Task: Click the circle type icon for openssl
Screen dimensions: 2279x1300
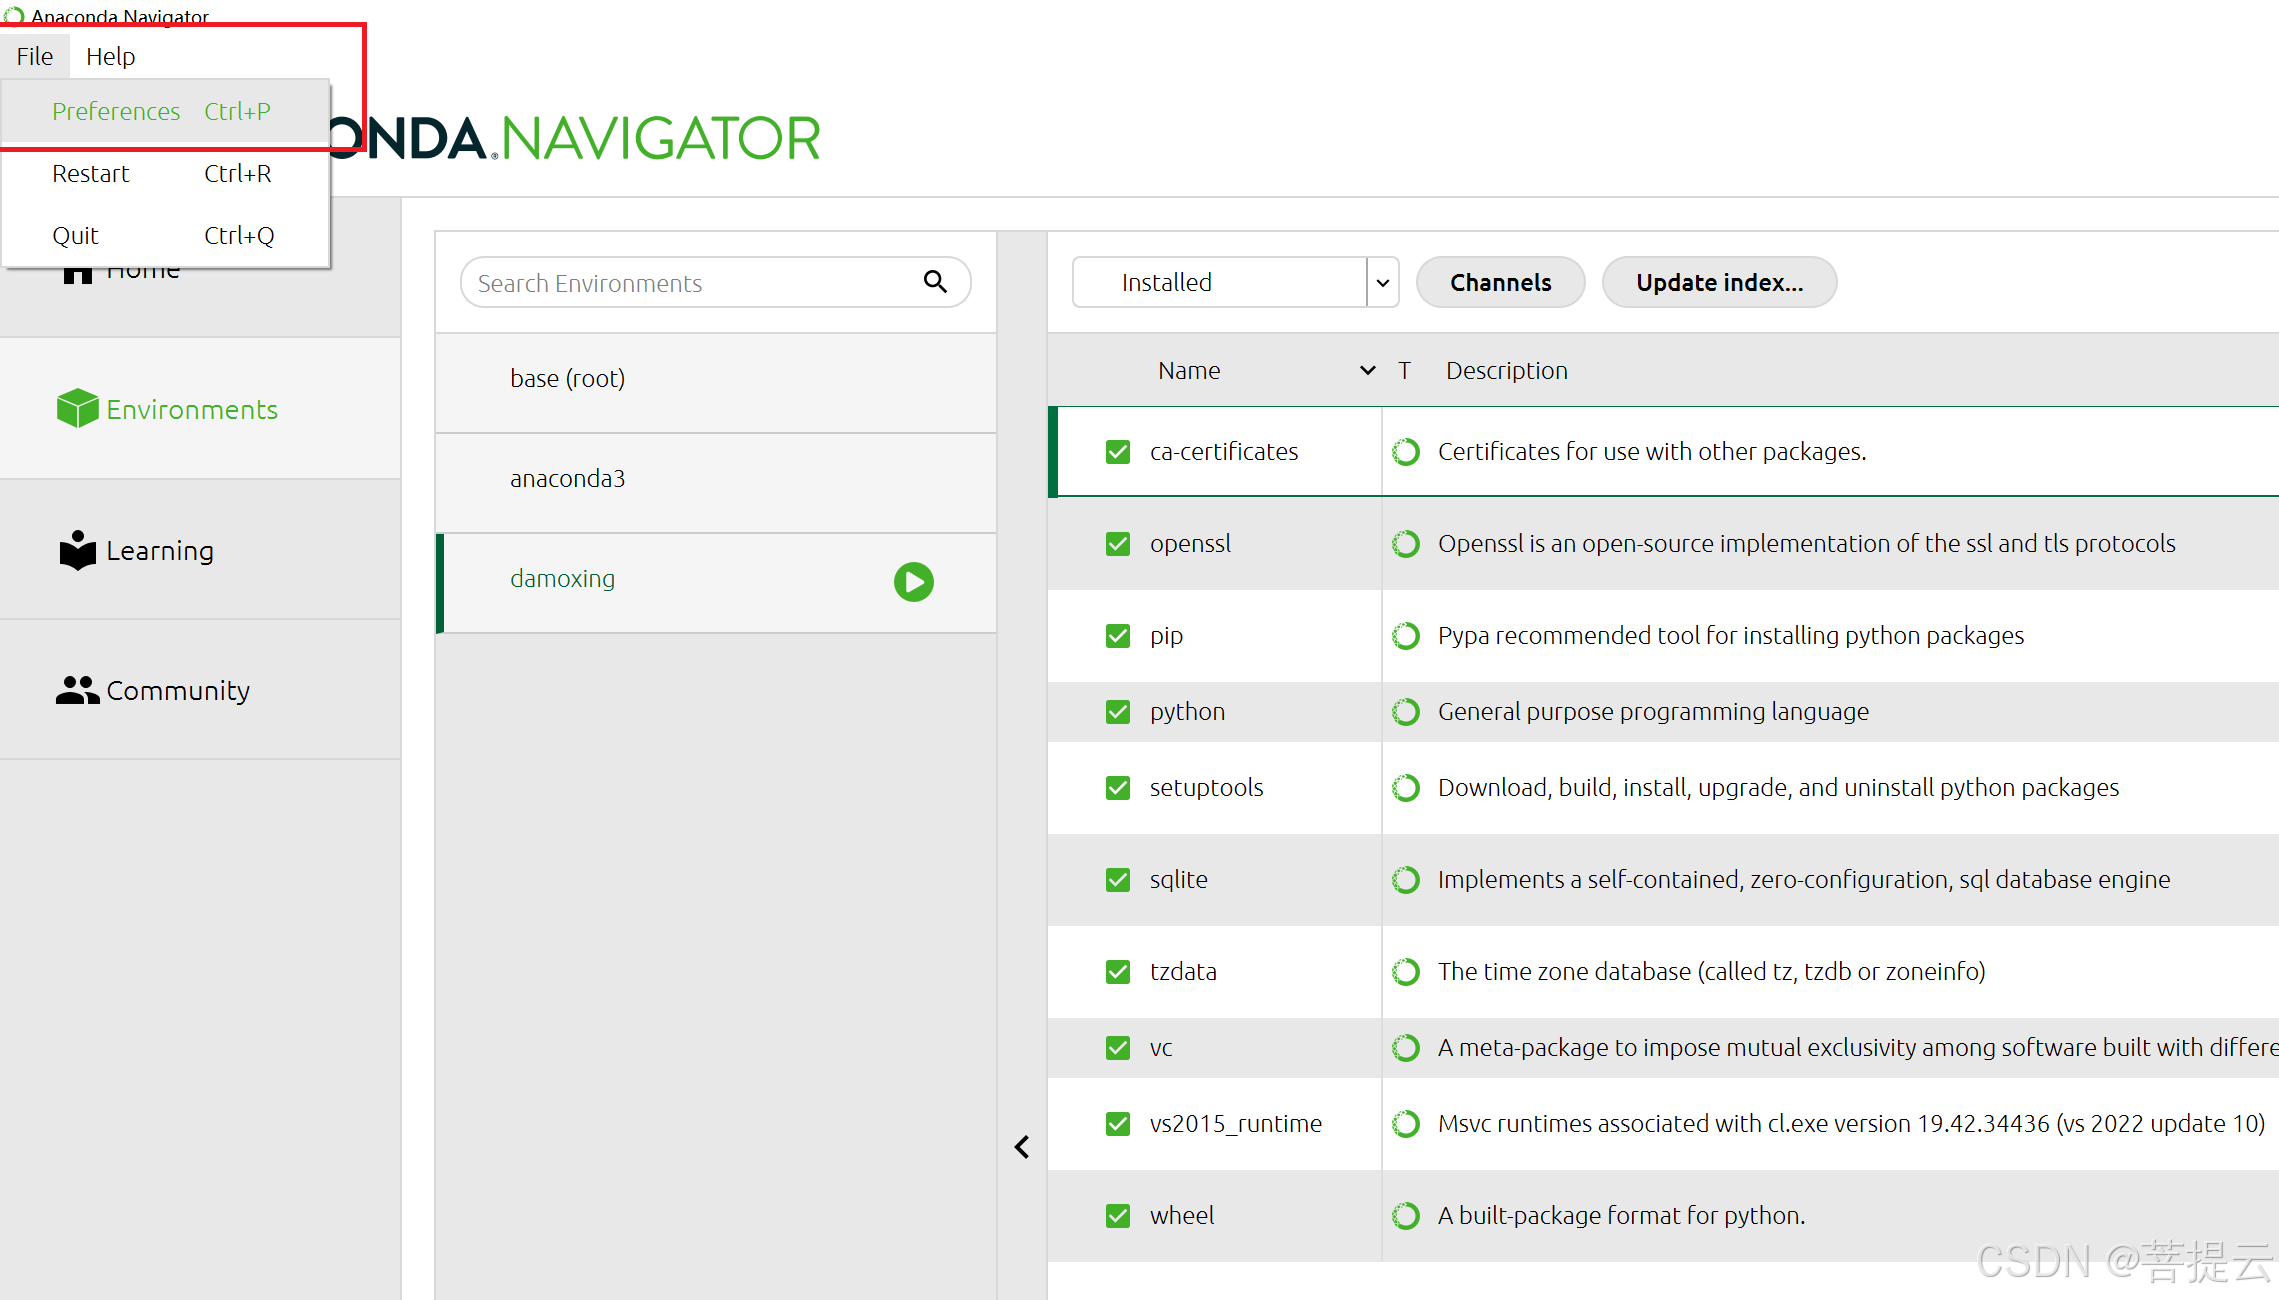Action: pos(1406,544)
